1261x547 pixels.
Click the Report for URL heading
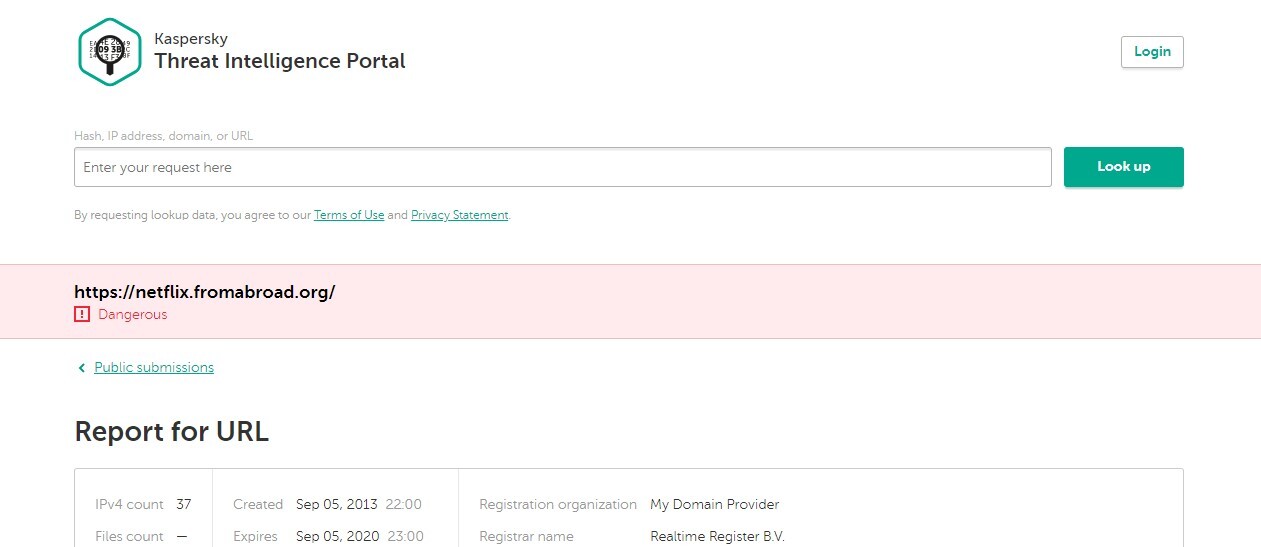tap(171, 432)
